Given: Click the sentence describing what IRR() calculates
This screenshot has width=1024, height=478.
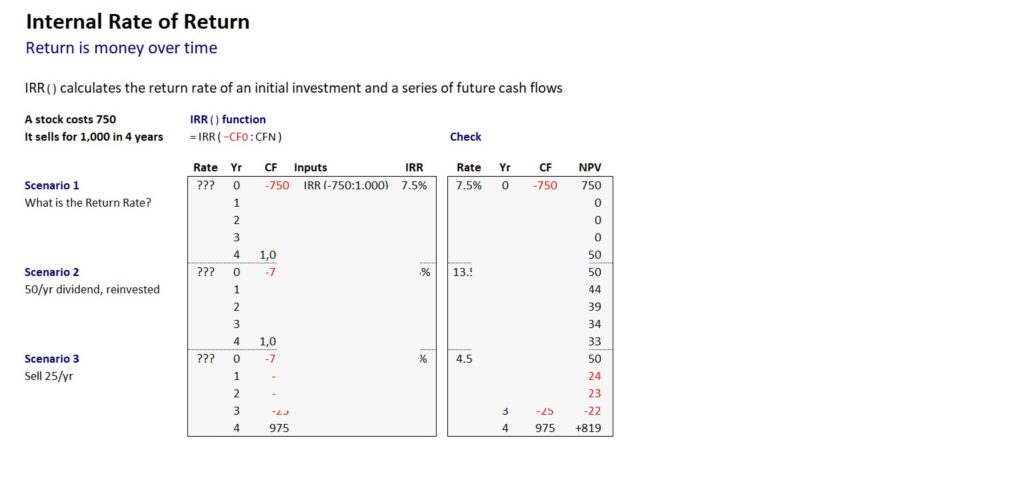Looking at the screenshot, I should [294, 88].
